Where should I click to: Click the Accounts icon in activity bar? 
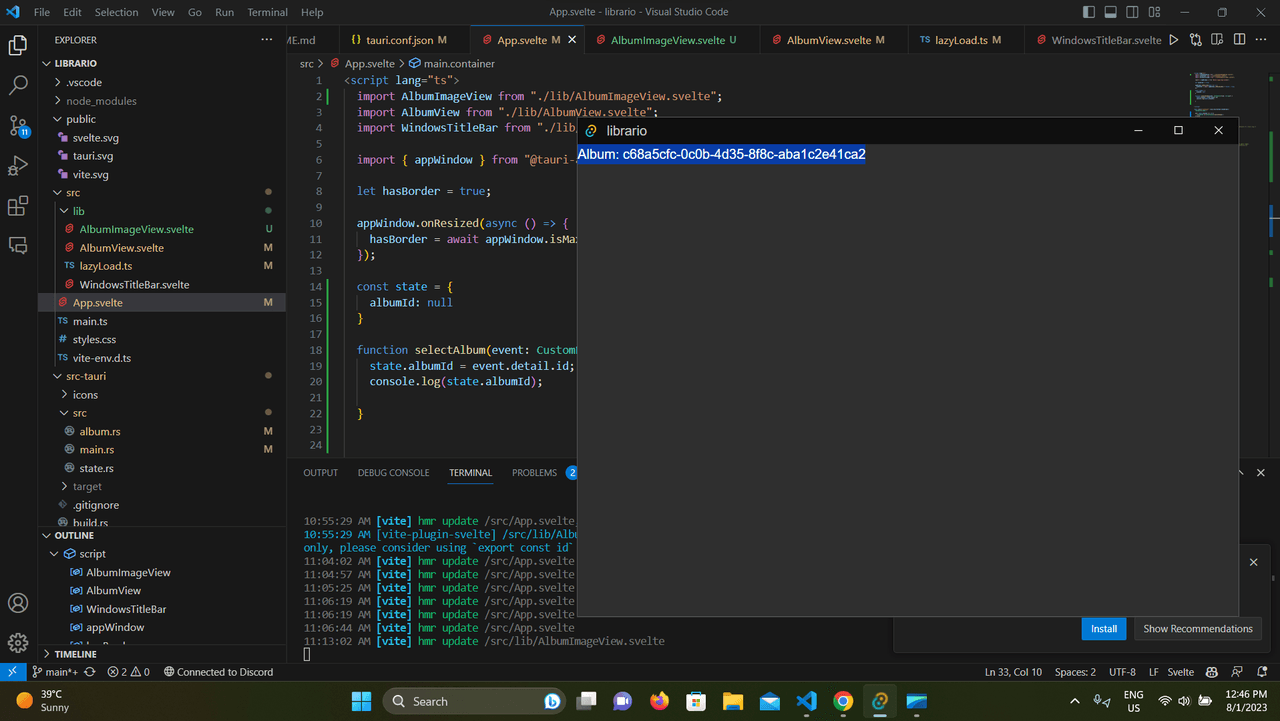18,603
